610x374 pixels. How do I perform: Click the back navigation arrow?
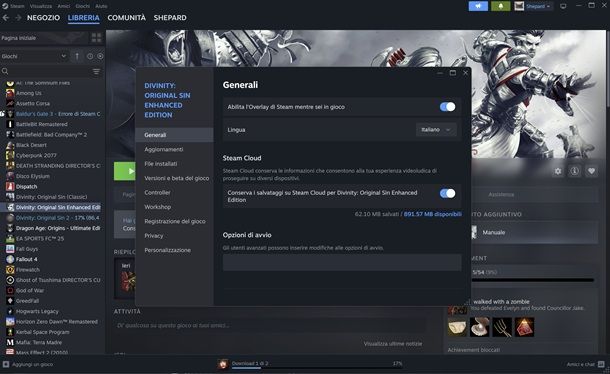tap(6, 18)
